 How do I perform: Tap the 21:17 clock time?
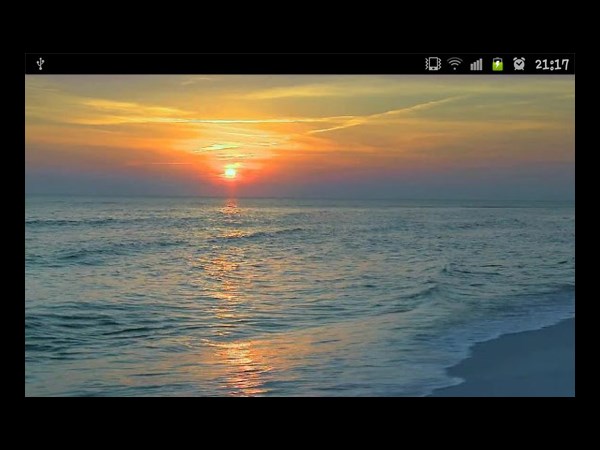pos(552,64)
